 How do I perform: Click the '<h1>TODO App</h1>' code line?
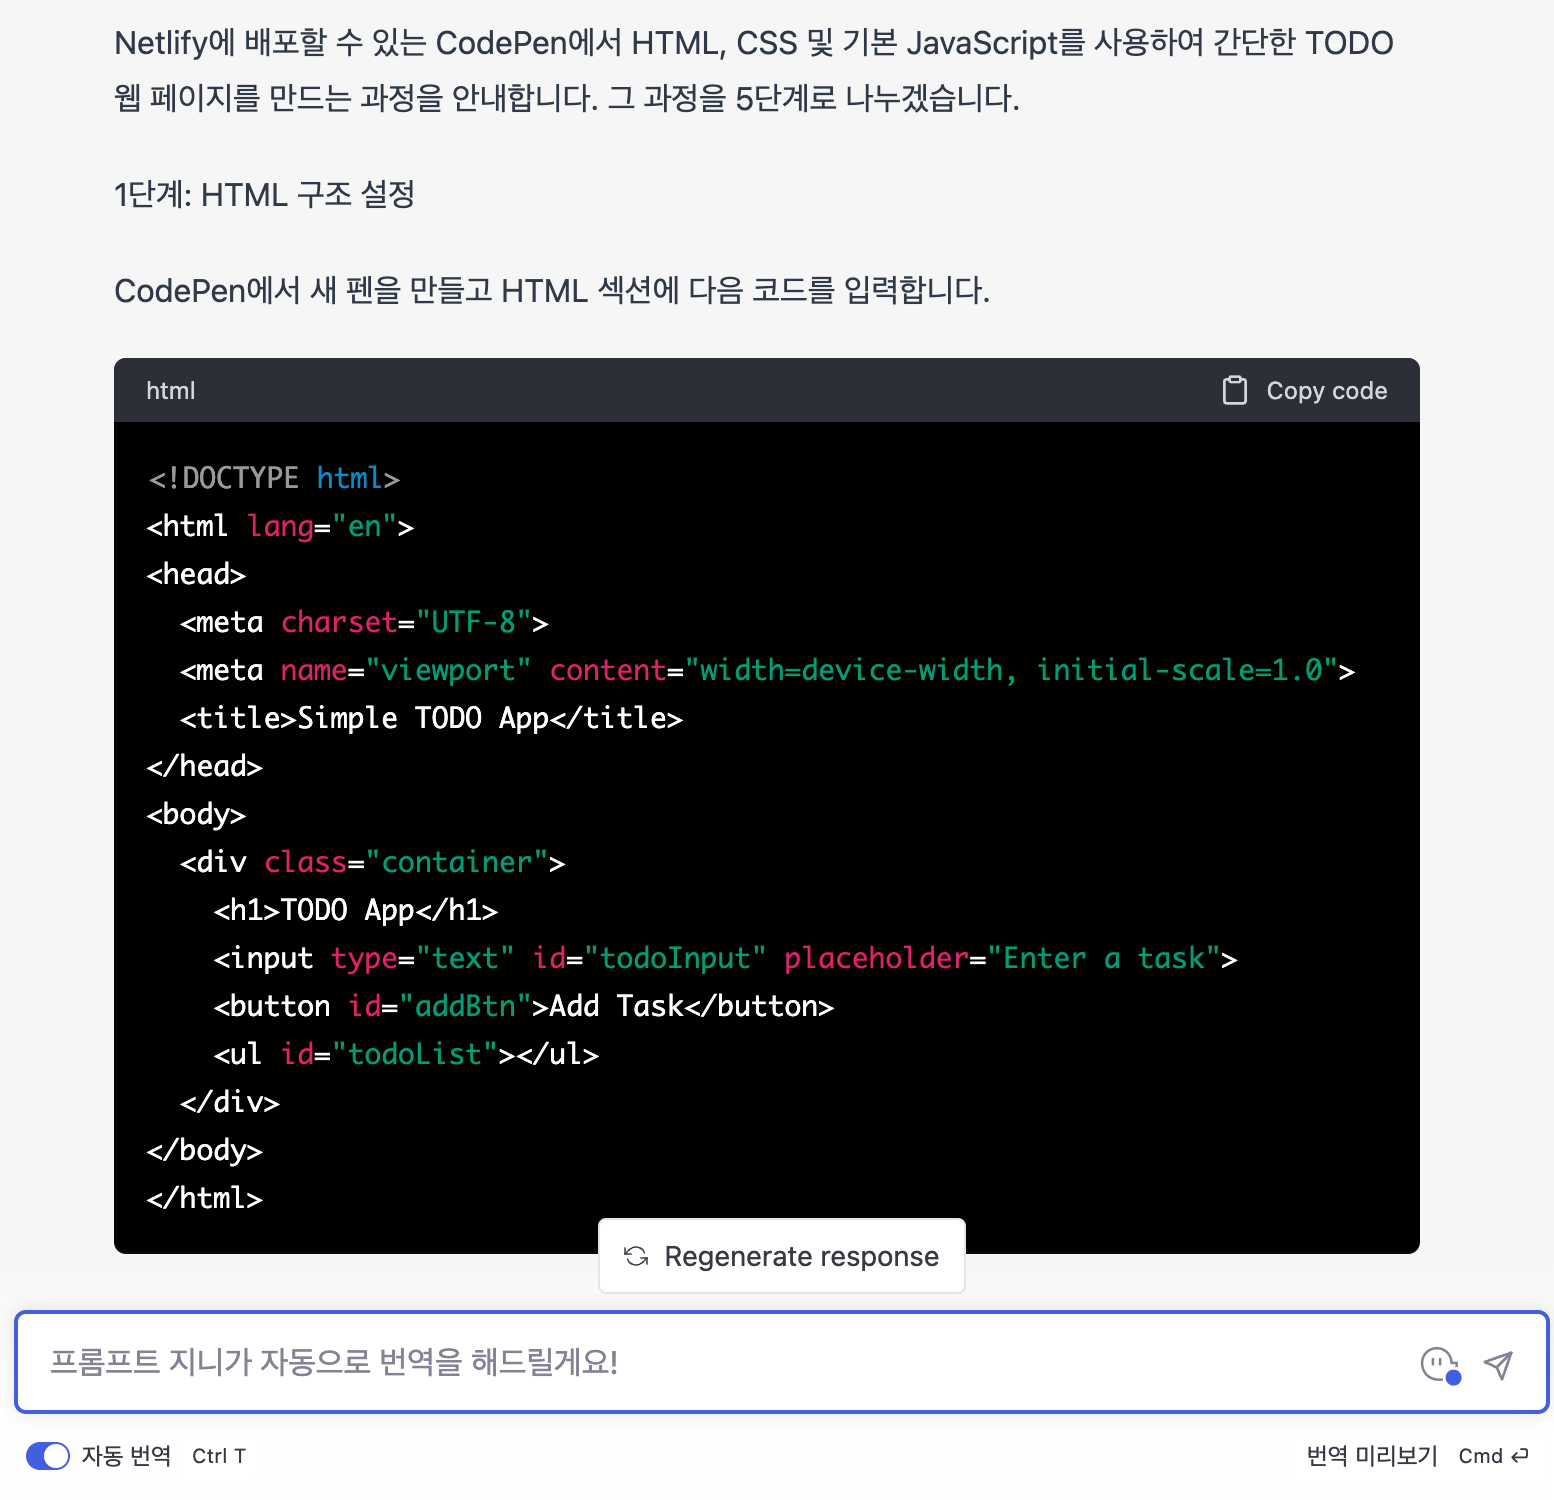[x=355, y=910]
